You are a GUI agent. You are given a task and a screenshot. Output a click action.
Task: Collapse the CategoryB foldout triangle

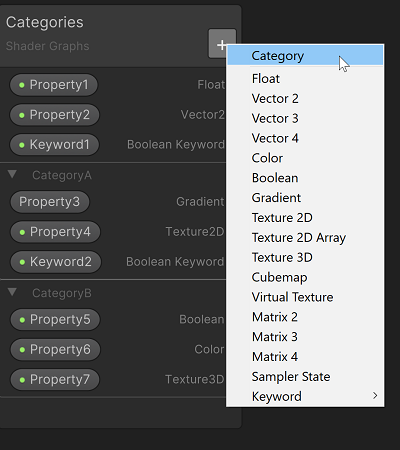tap(12, 292)
